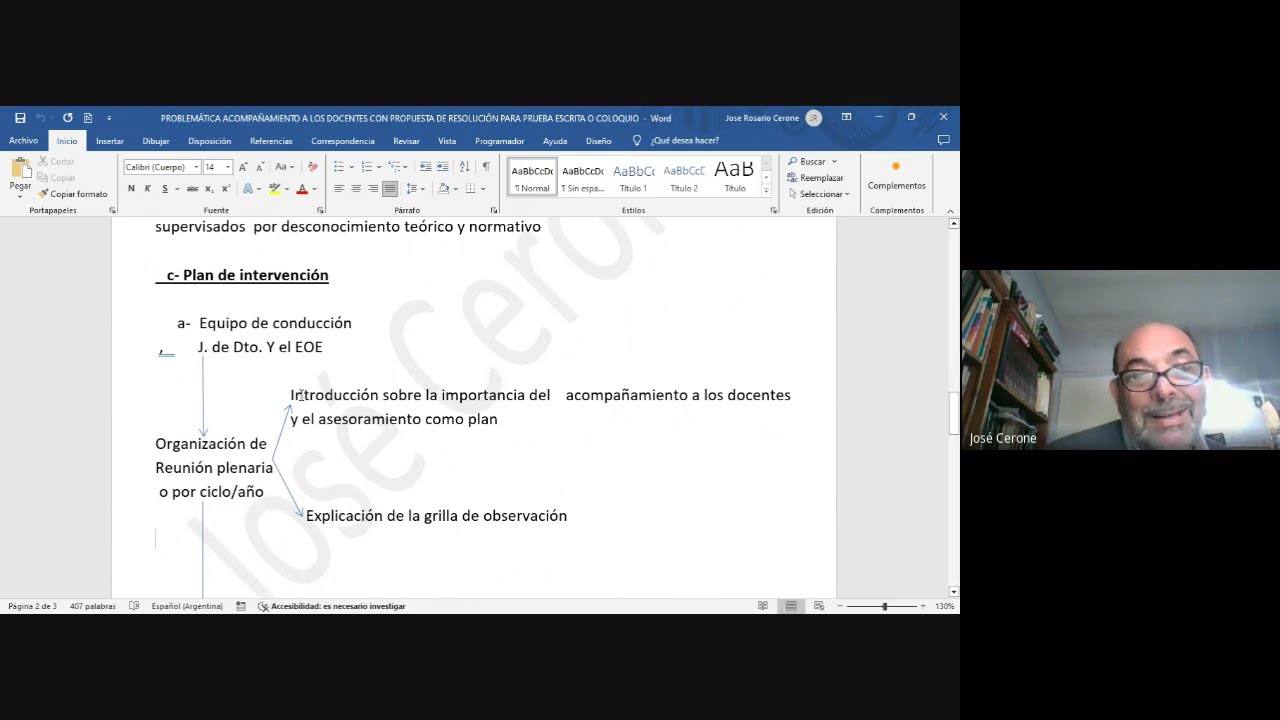Clear all formatting with eraser icon
This screenshot has height=720, width=1280.
coord(313,167)
